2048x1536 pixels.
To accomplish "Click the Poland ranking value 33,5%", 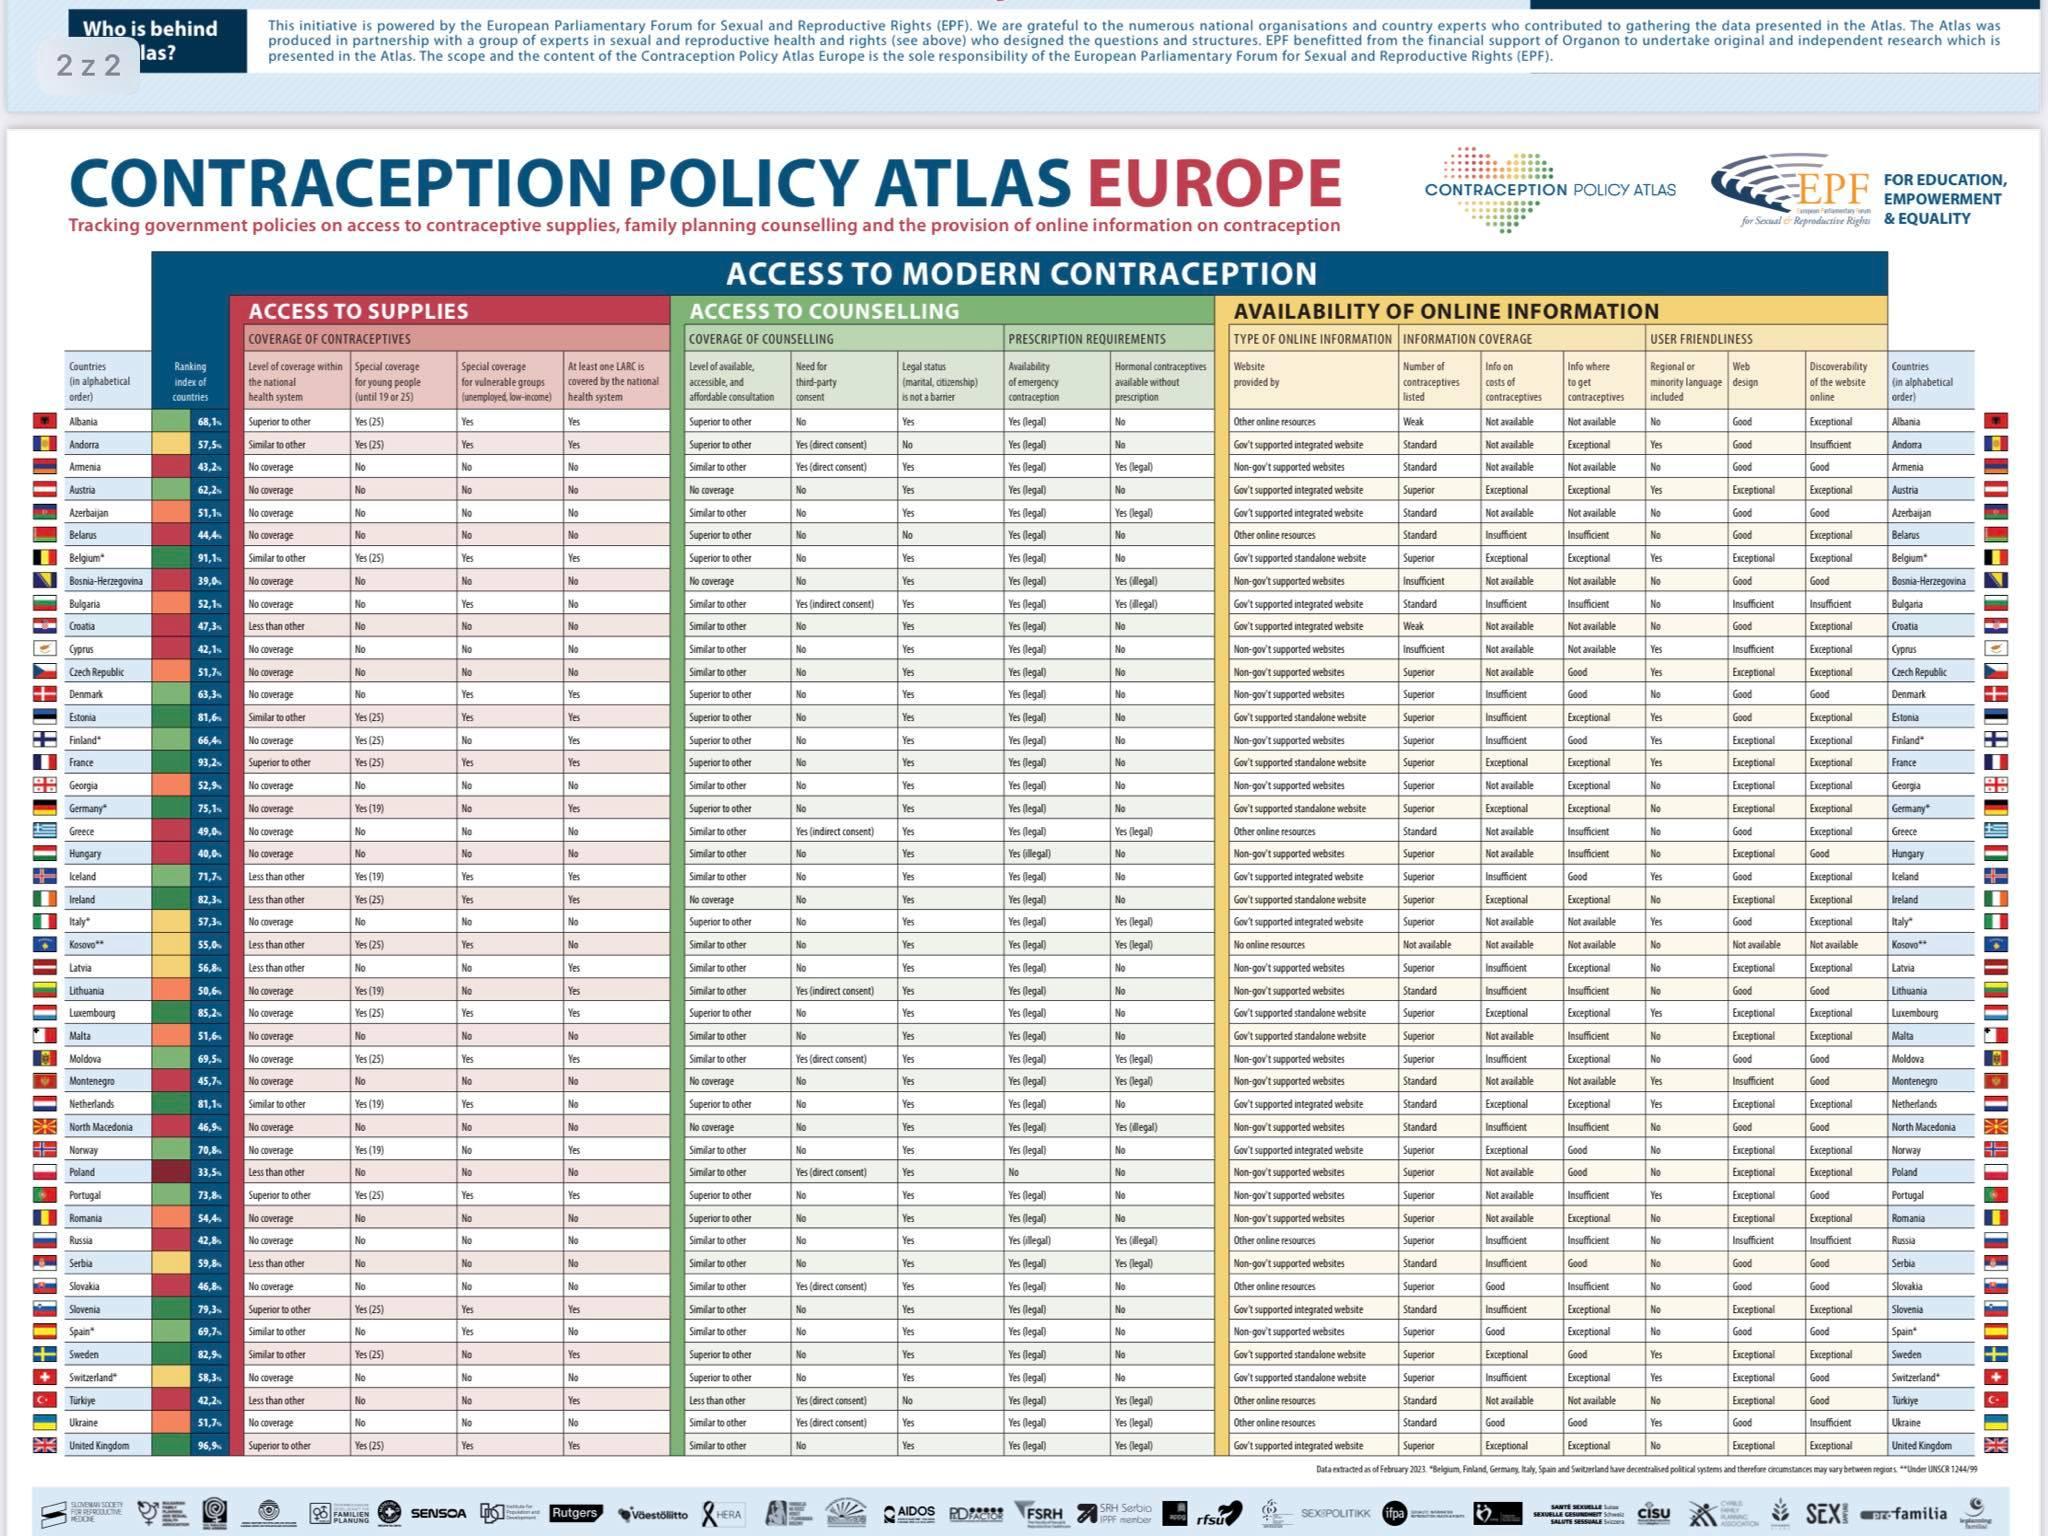I will pyautogui.click(x=209, y=1172).
